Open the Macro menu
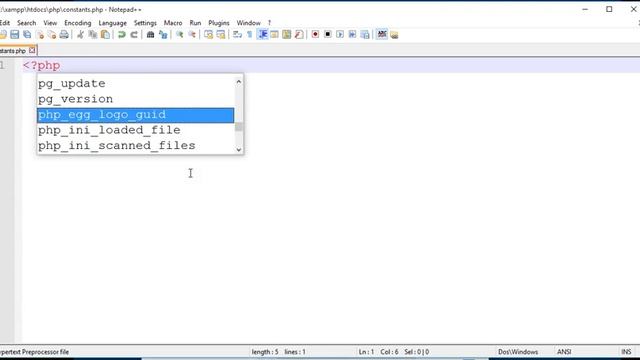Viewport: 640px width, 360px height. pos(173,23)
